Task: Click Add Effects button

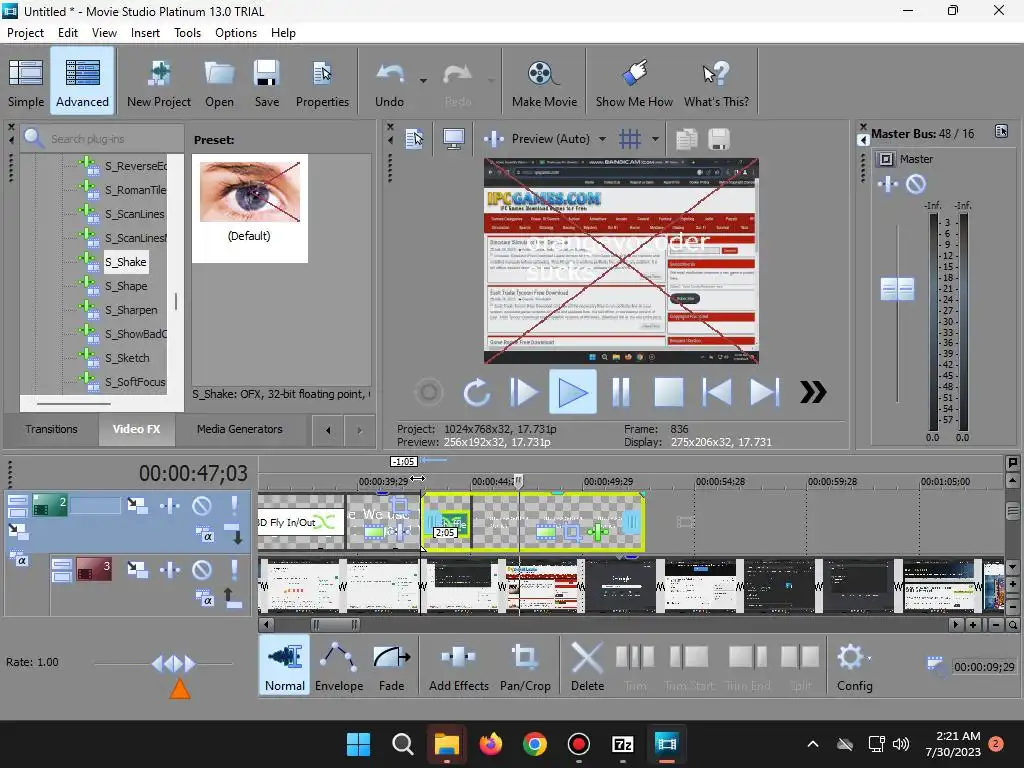Action: tap(458, 665)
